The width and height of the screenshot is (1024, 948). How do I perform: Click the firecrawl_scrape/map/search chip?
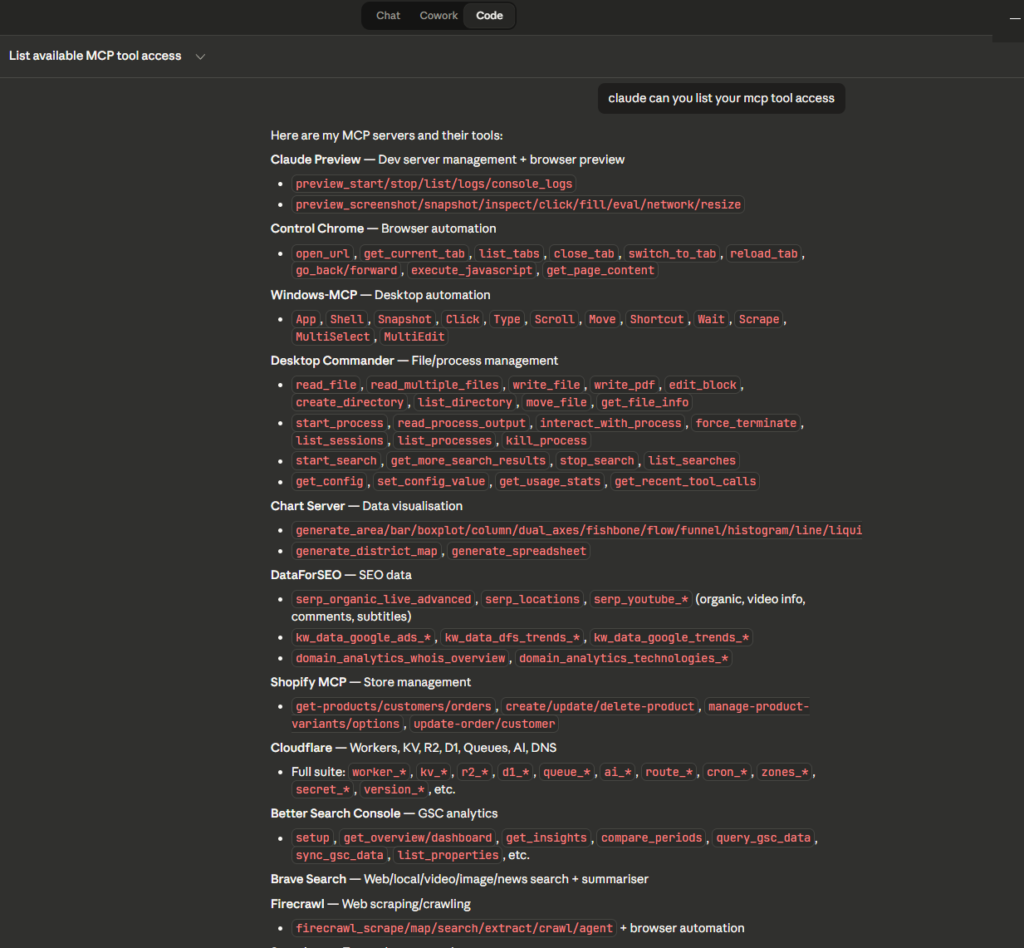[x=454, y=928]
